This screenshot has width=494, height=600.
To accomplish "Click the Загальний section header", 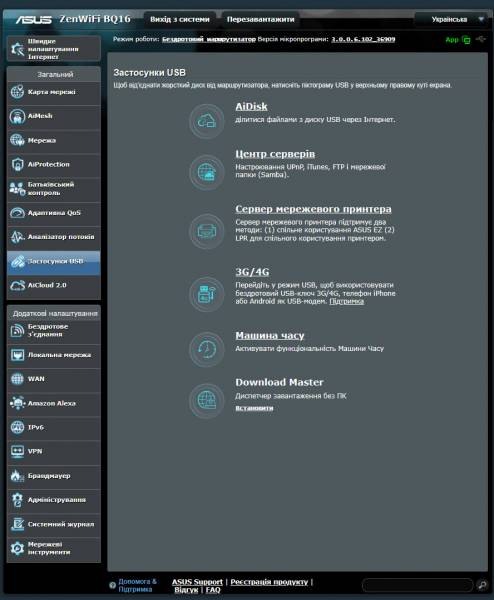I will pyautogui.click(x=55, y=74).
